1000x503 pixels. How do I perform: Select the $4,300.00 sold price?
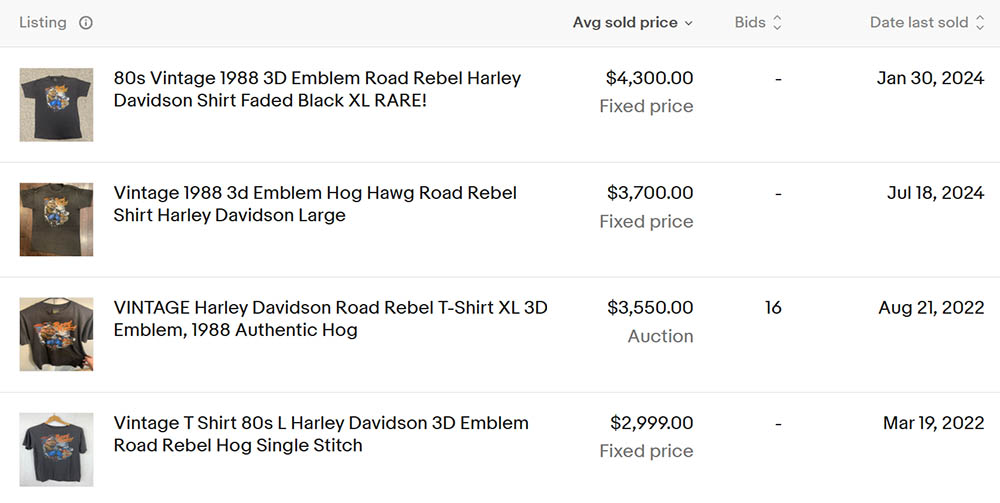coord(649,78)
